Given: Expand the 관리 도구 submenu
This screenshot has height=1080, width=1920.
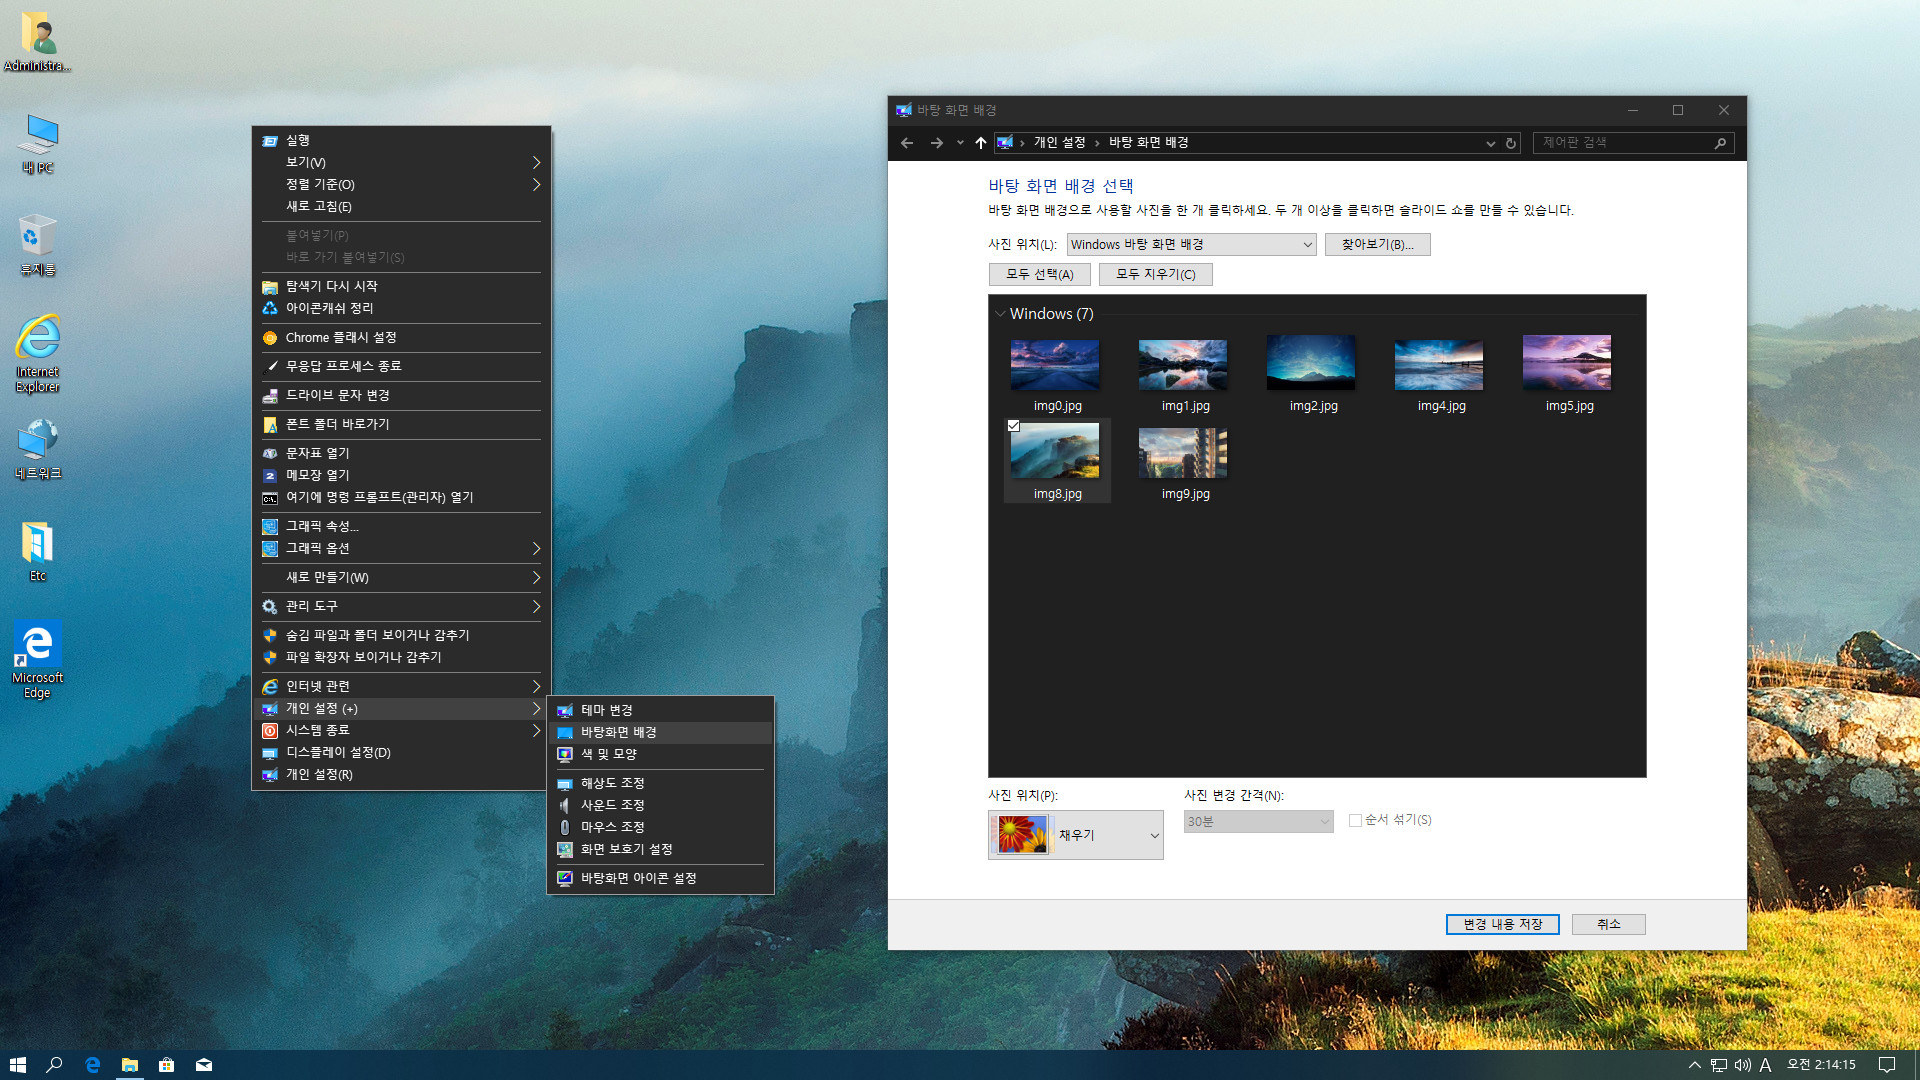Looking at the screenshot, I should coord(400,606).
